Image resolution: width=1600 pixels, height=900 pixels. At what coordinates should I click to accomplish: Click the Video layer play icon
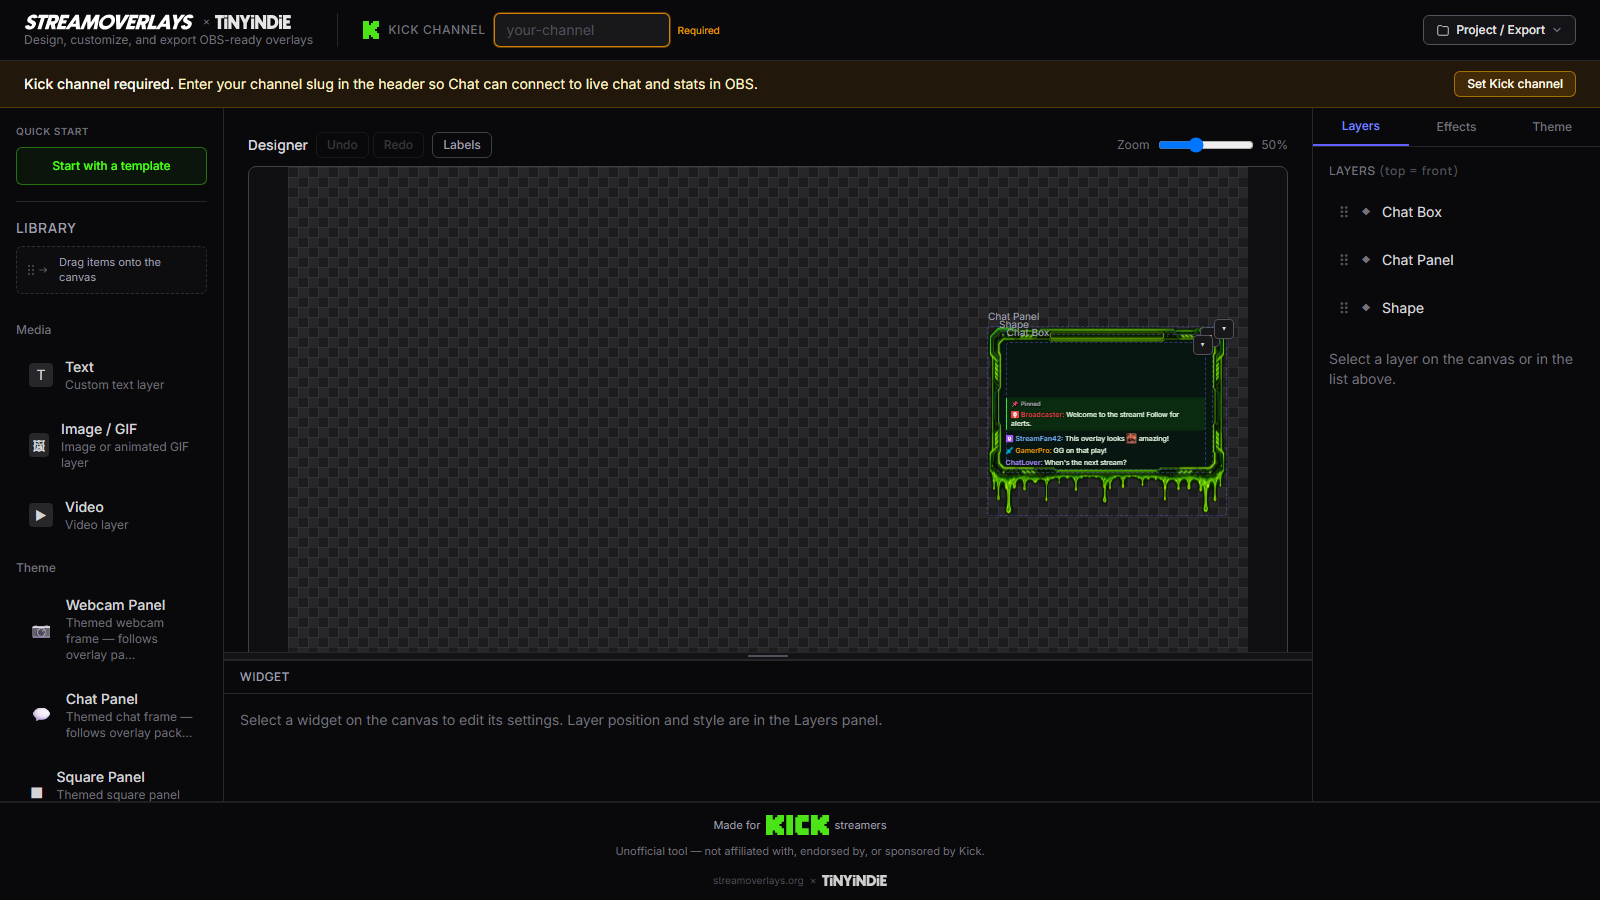coord(41,515)
